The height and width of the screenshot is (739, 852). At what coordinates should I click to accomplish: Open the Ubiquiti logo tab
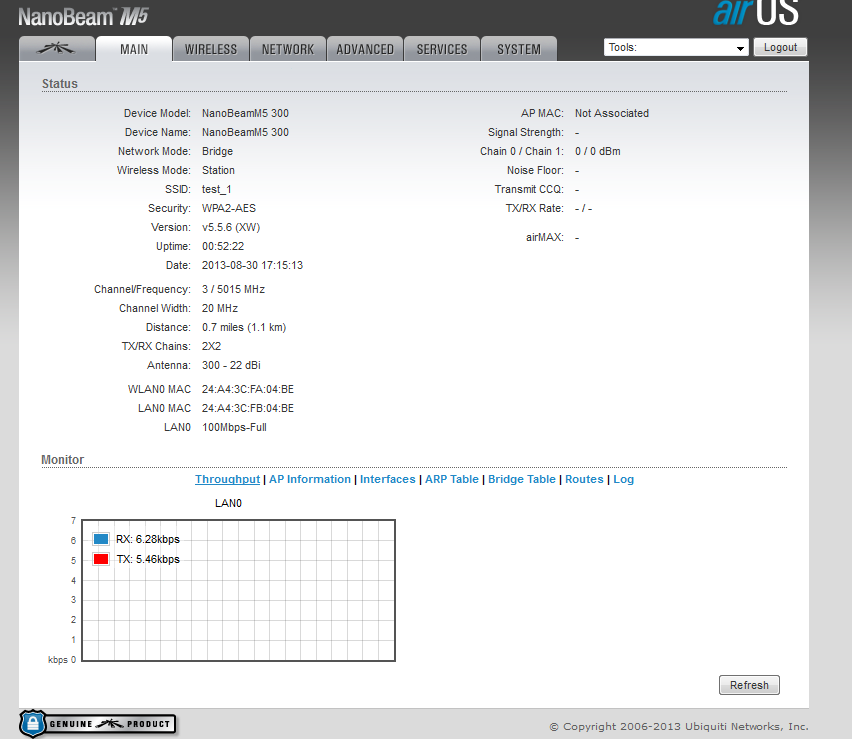tap(57, 49)
